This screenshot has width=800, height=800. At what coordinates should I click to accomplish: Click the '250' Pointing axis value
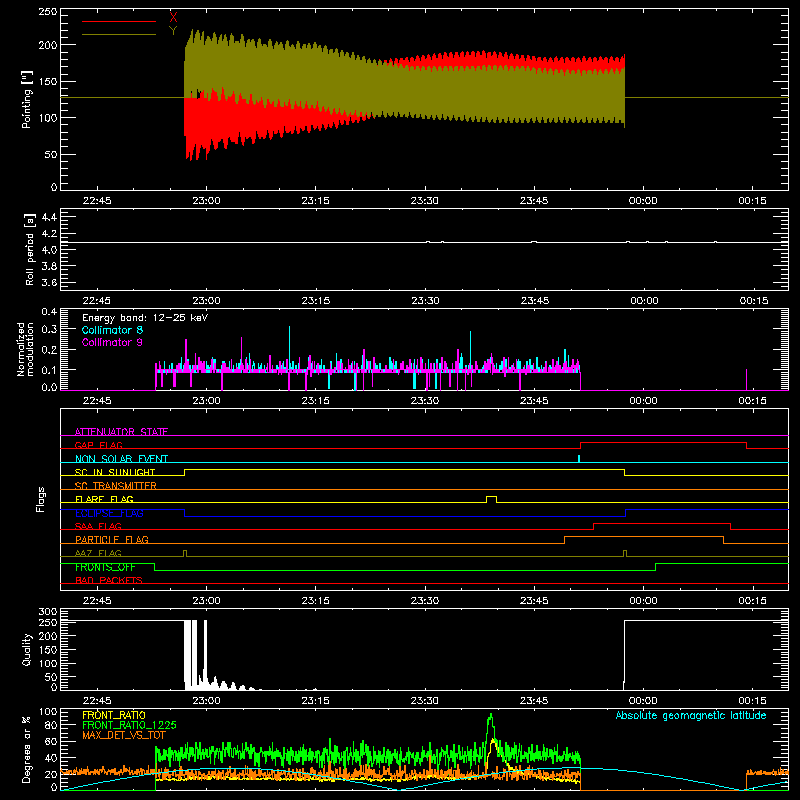point(48,11)
